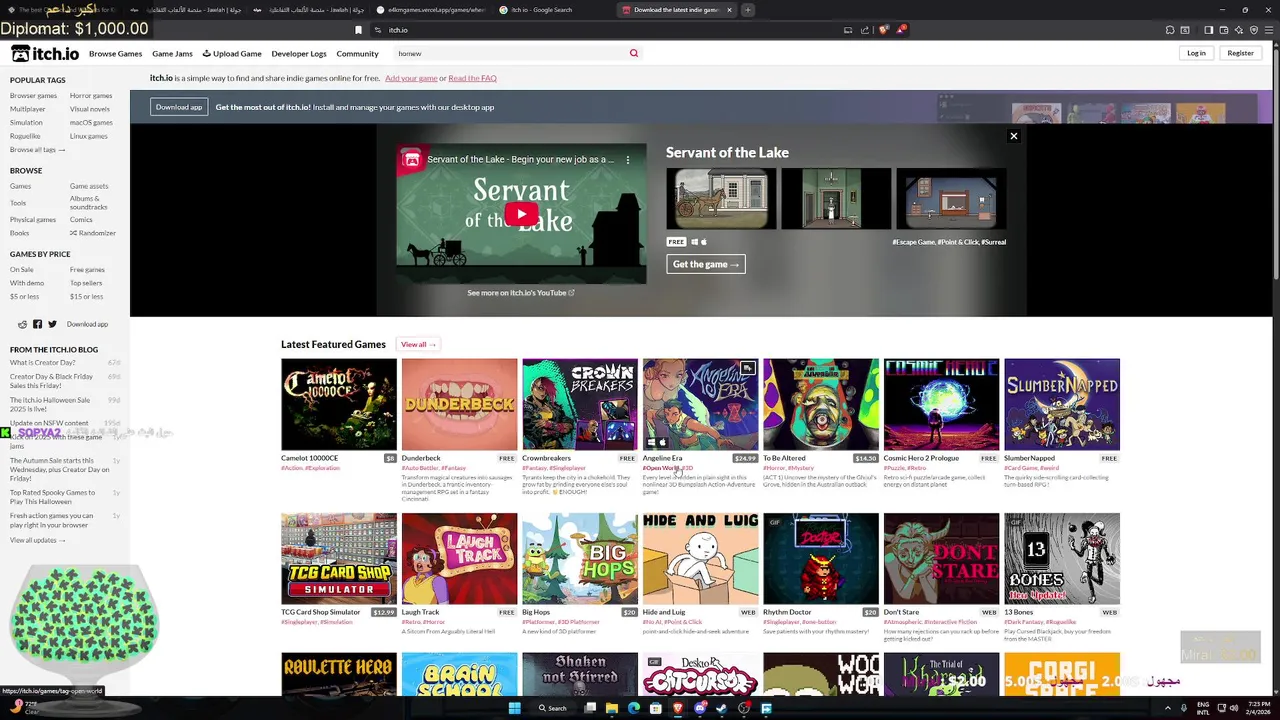Click the Hide and Luig title
Image resolution: width=1280 pixels, height=720 pixels.
(664, 612)
